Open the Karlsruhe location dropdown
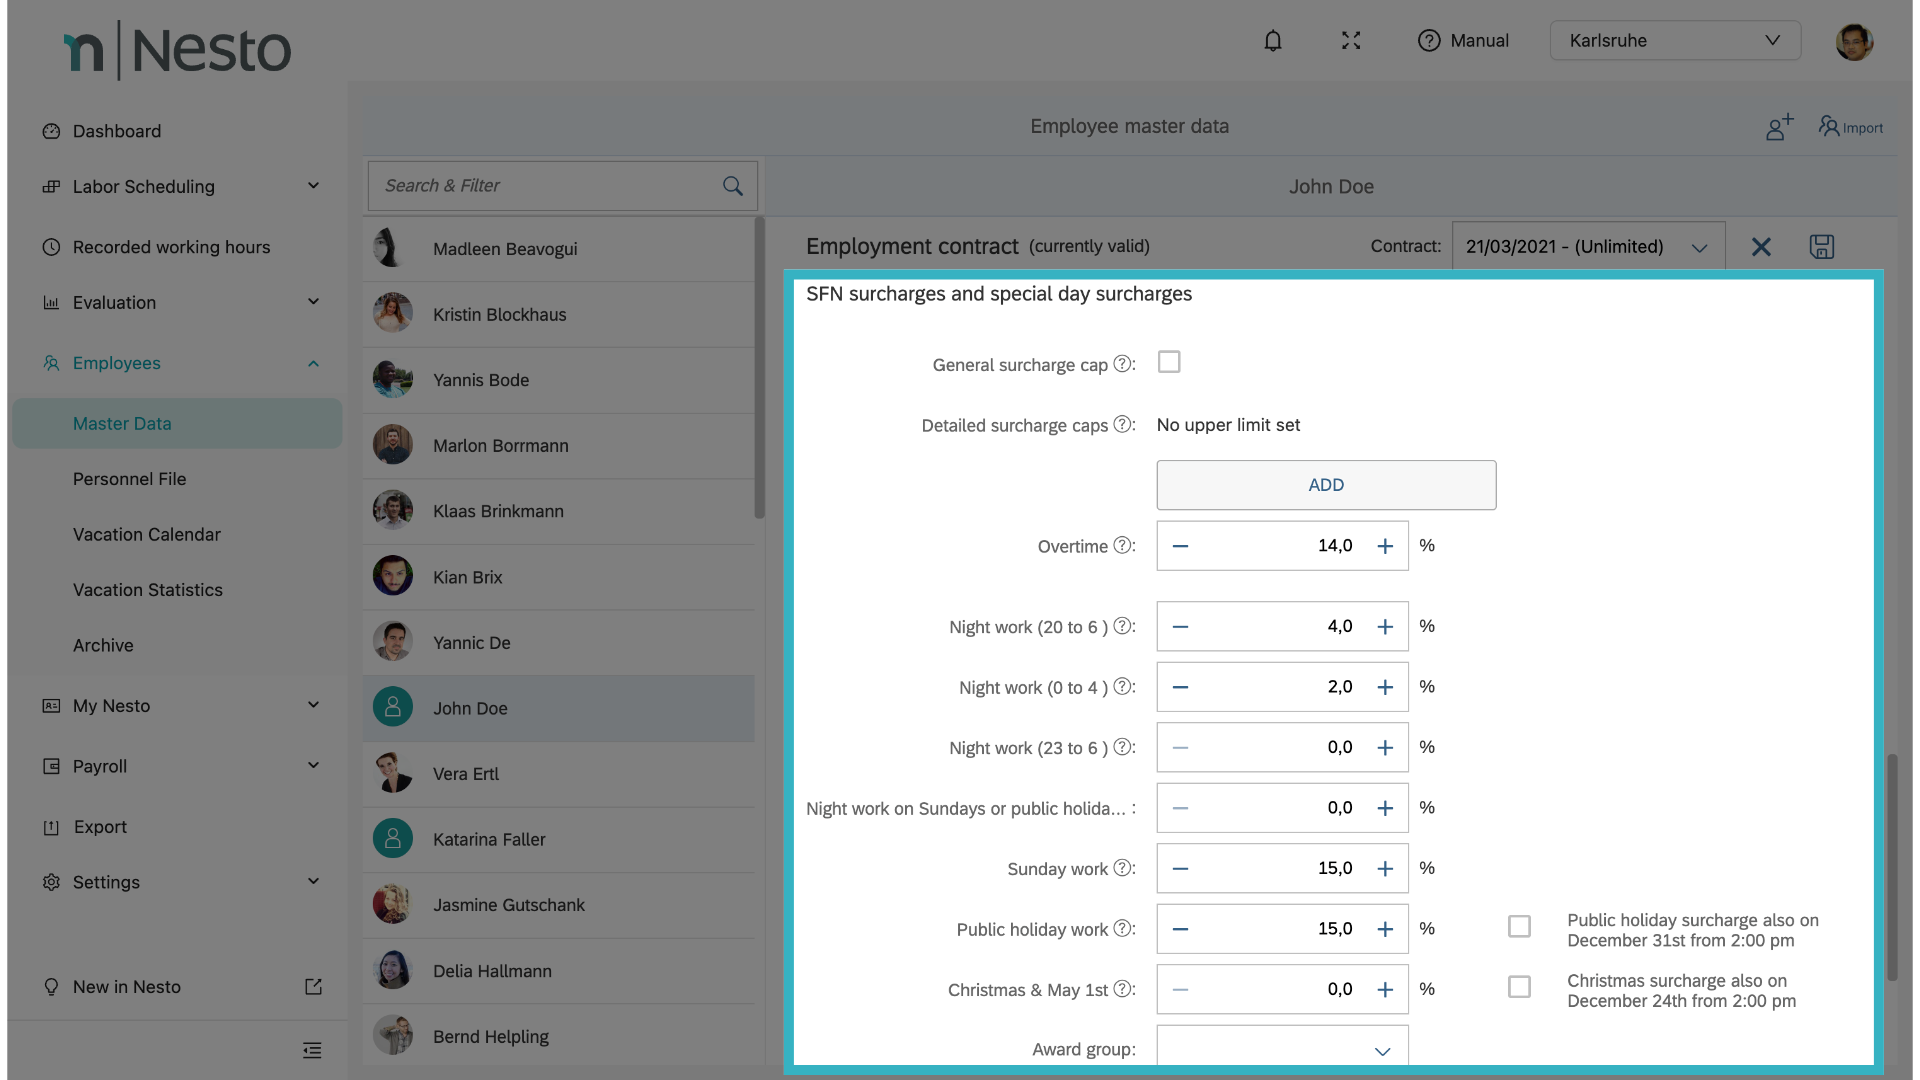Image resolution: width=1920 pixels, height=1080 pixels. click(1674, 41)
